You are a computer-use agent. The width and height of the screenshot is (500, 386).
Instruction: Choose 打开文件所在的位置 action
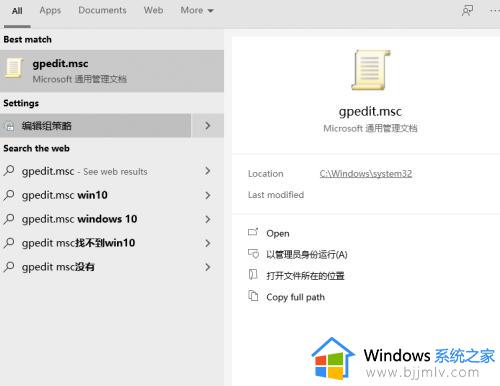click(x=305, y=276)
